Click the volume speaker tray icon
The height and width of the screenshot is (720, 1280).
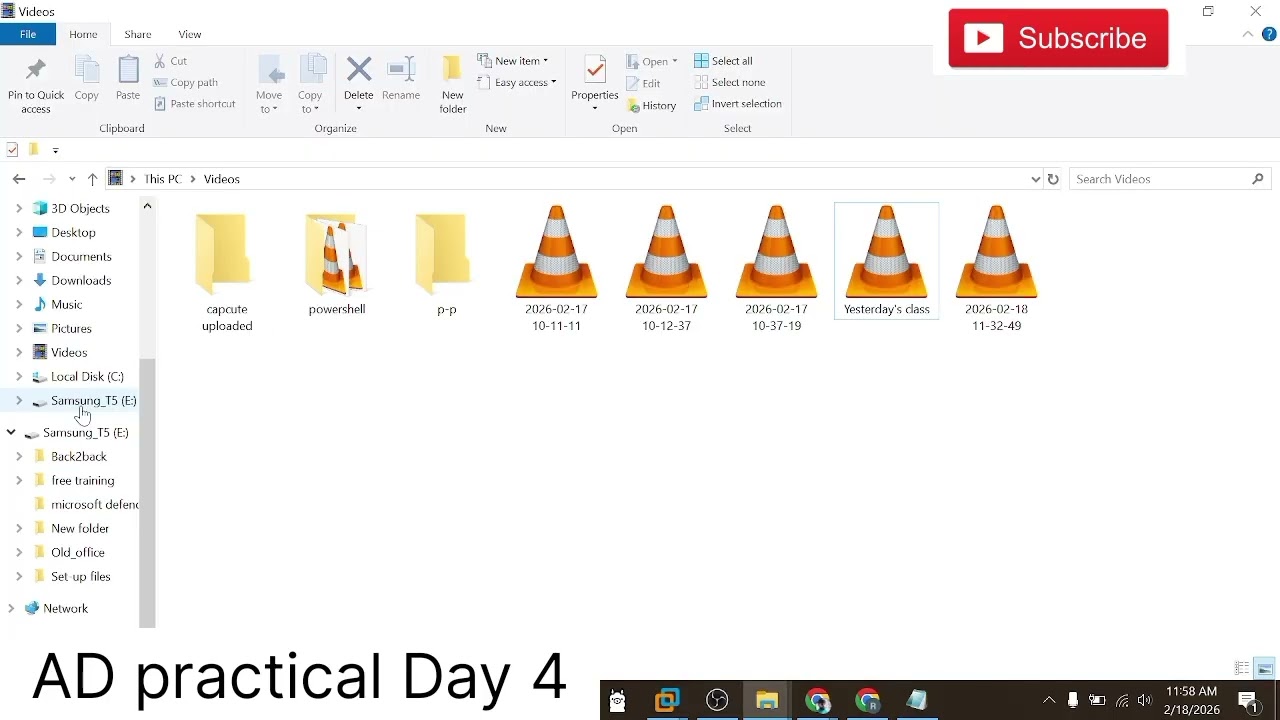(x=1145, y=701)
